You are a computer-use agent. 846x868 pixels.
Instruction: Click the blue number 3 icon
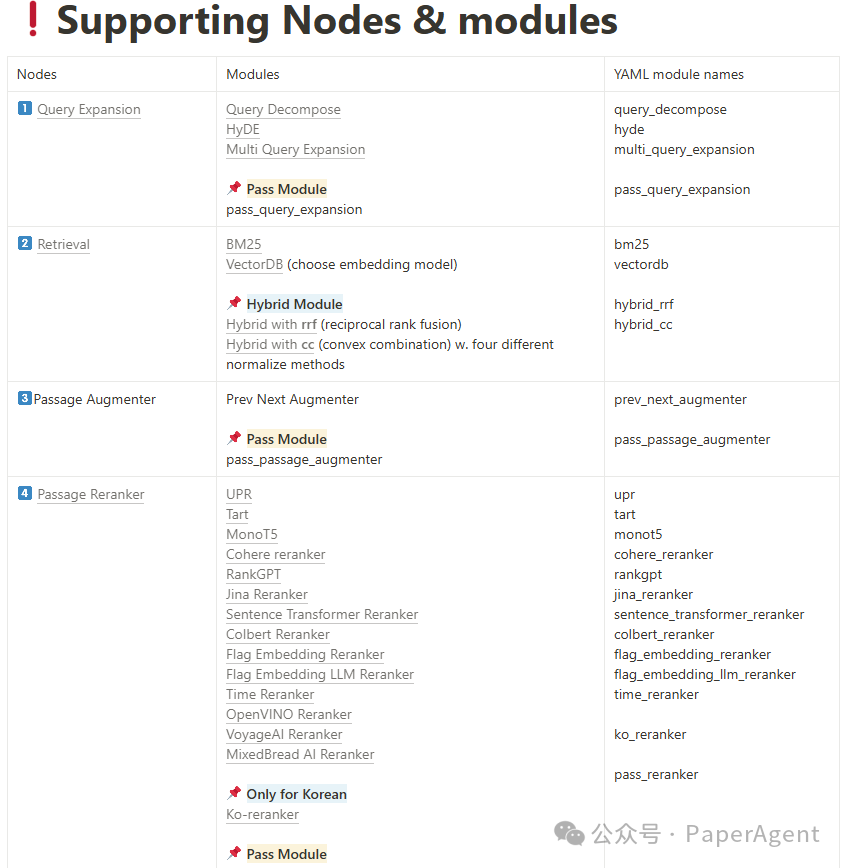(24, 398)
